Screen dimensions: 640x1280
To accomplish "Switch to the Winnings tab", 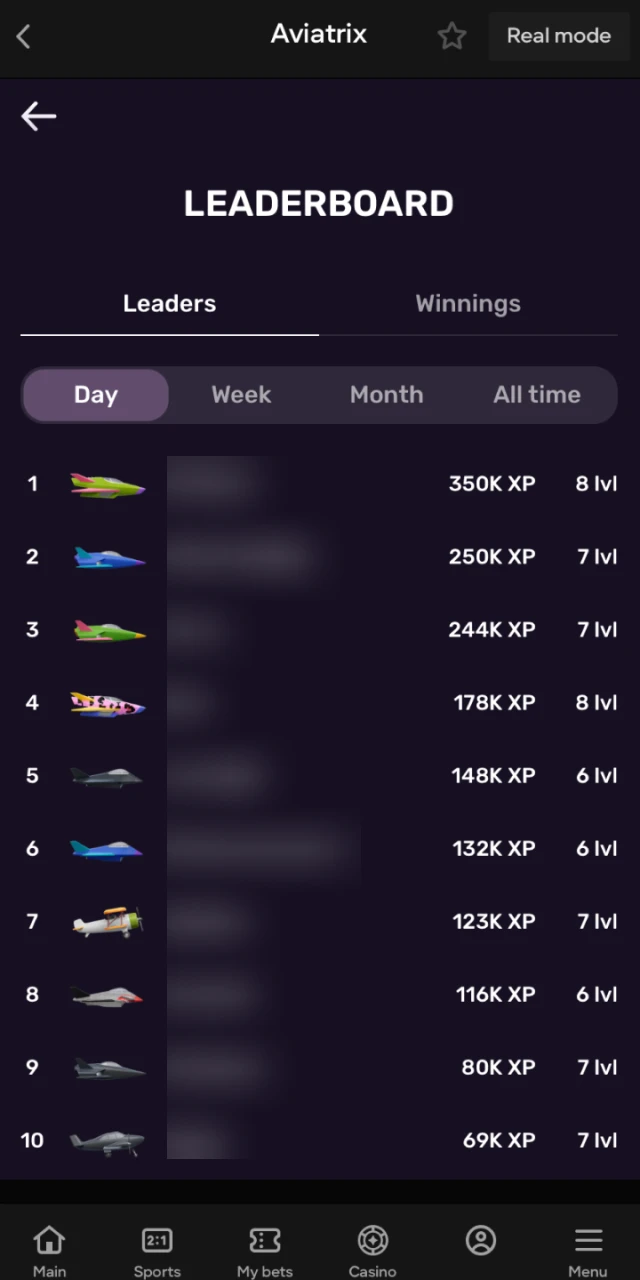I will tap(467, 303).
